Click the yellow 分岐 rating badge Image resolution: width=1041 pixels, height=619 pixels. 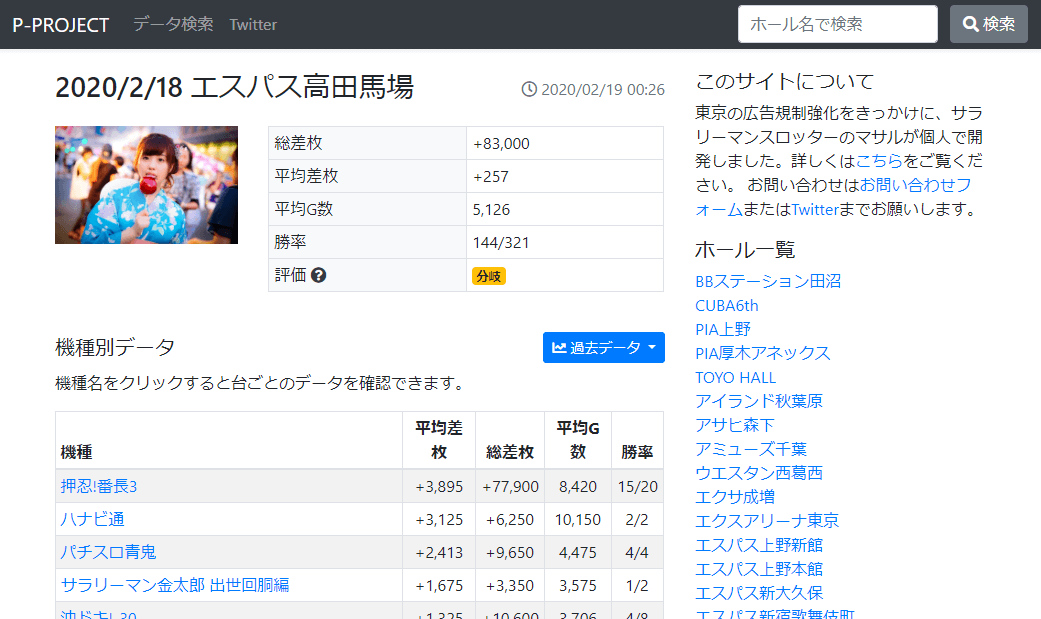[489, 276]
